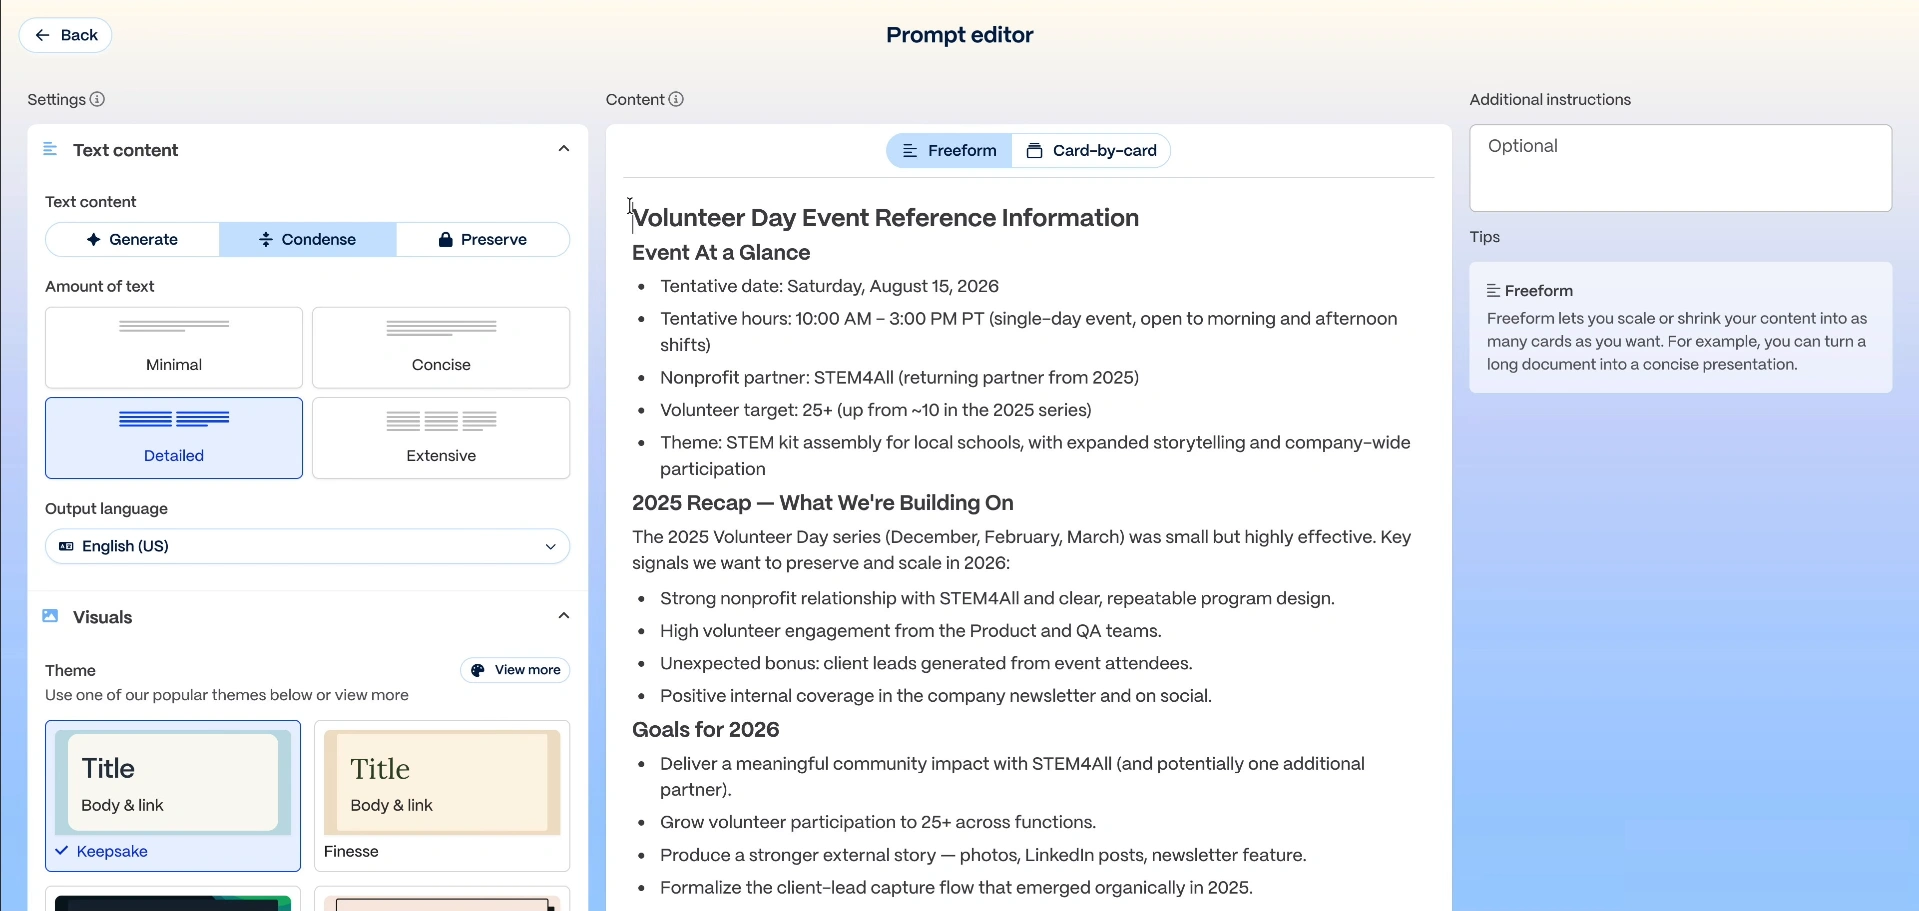1919x911 pixels.
Task: Click the Text content section icon
Action: pos(50,149)
